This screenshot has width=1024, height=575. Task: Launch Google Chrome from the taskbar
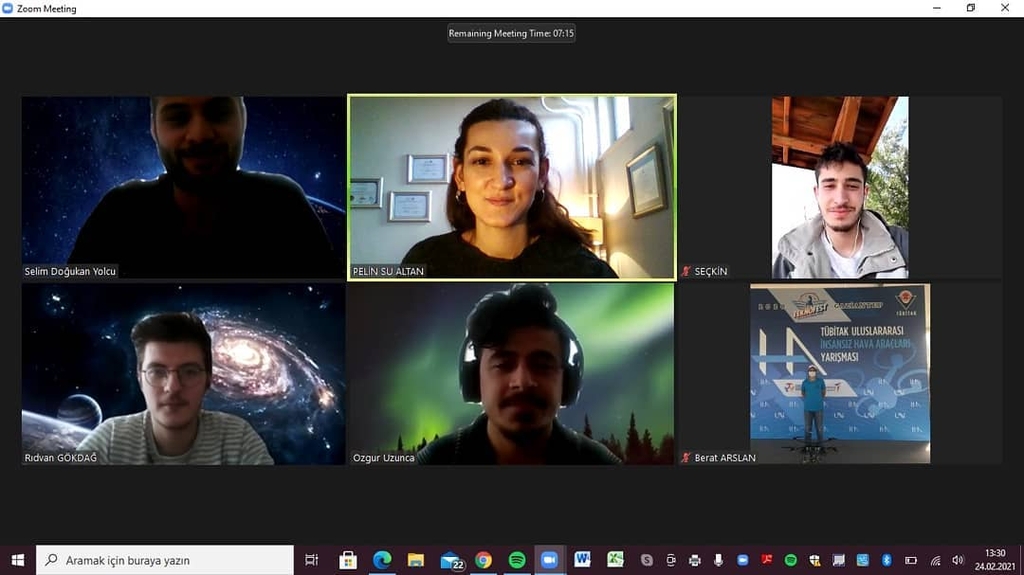pos(483,560)
